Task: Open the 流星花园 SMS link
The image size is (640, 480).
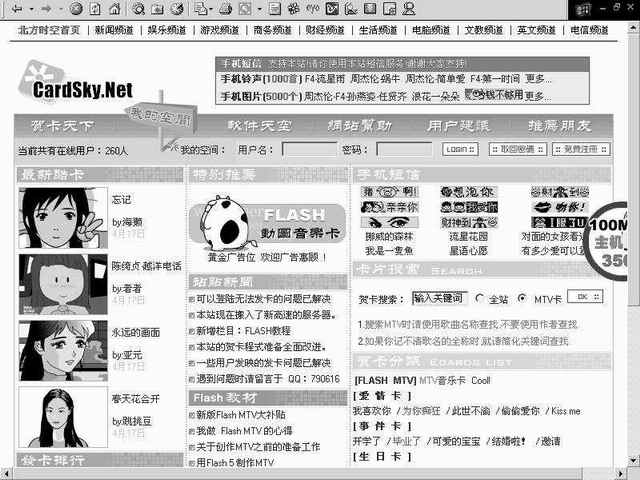Action: (x=468, y=236)
